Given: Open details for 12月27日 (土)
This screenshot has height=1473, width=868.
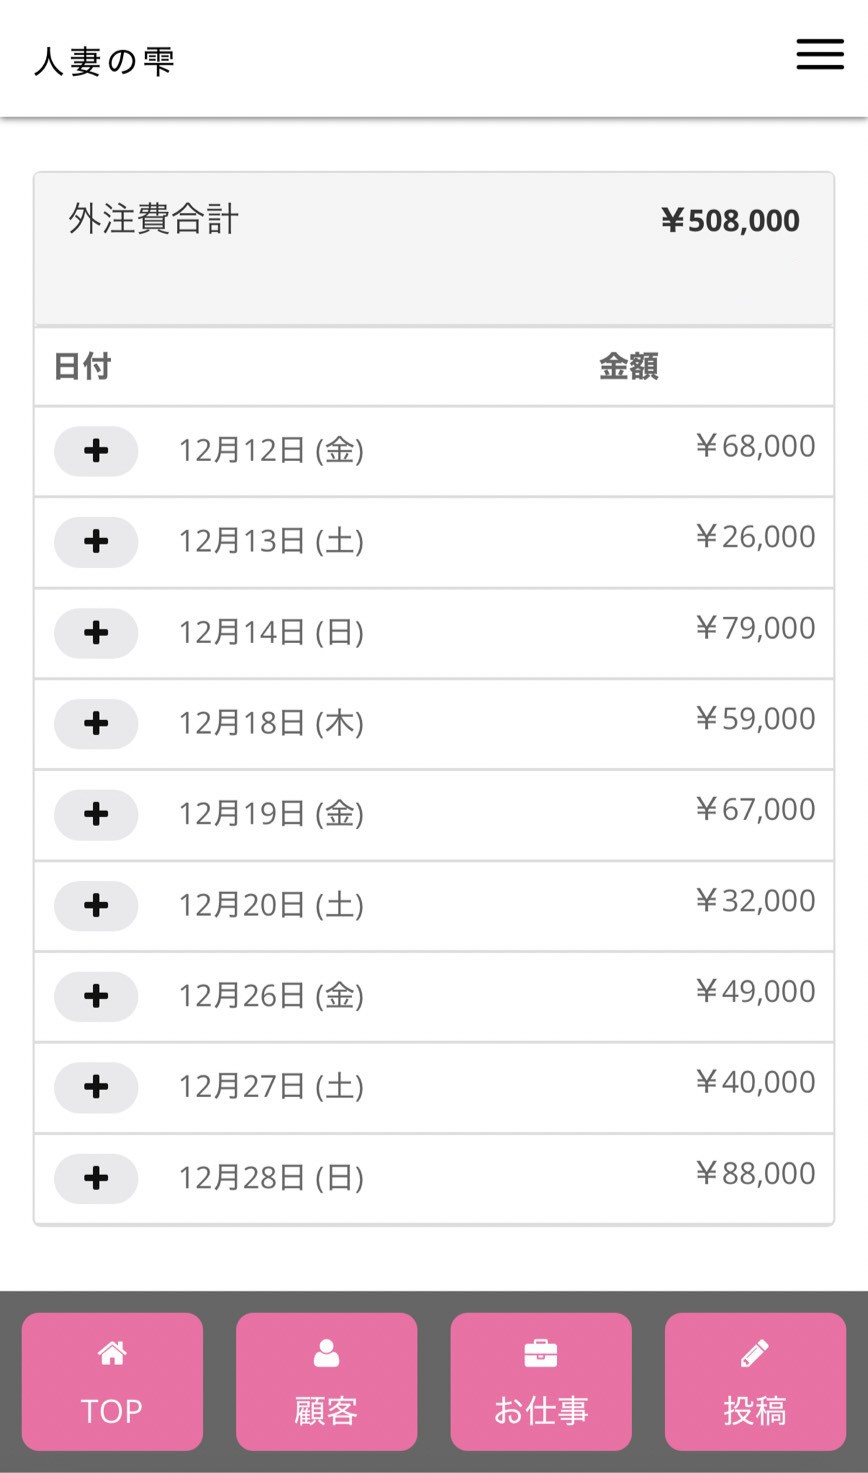Looking at the screenshot, I should click(96, 1087).
